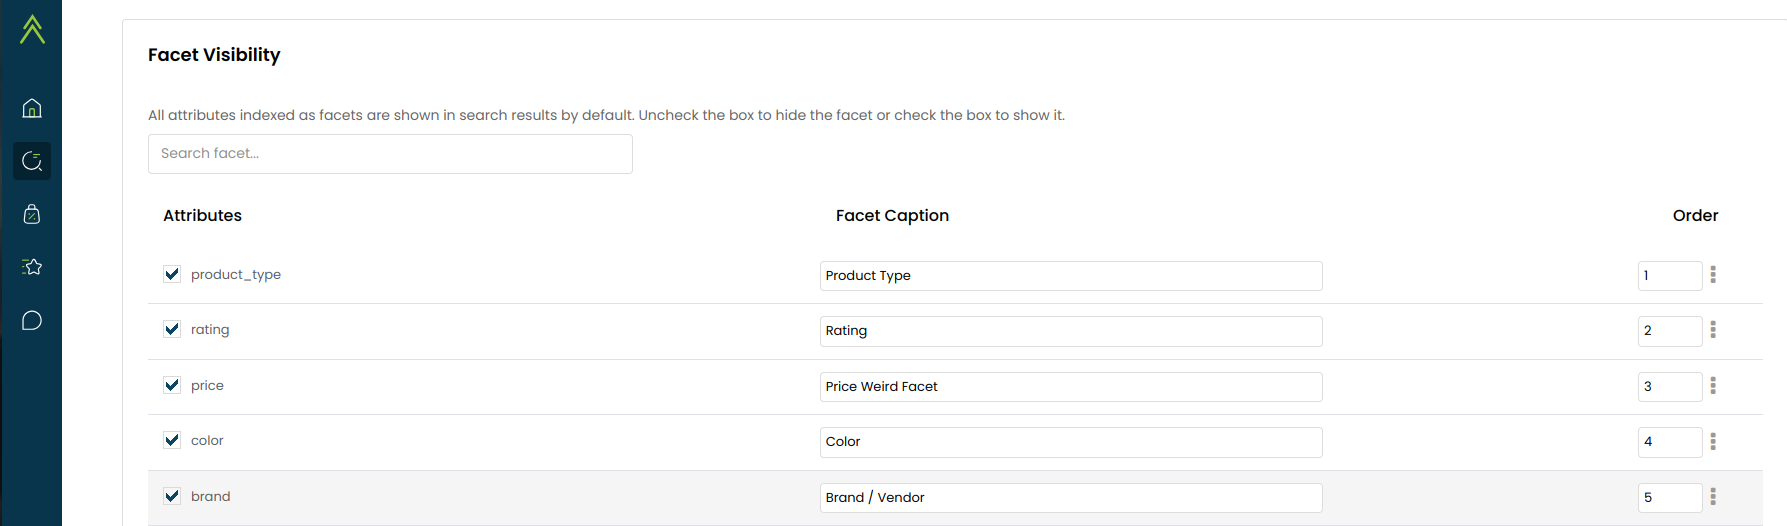Go to Home in the sidebar
This screenshot has height=526, width=1787.
tap(32, 108)
